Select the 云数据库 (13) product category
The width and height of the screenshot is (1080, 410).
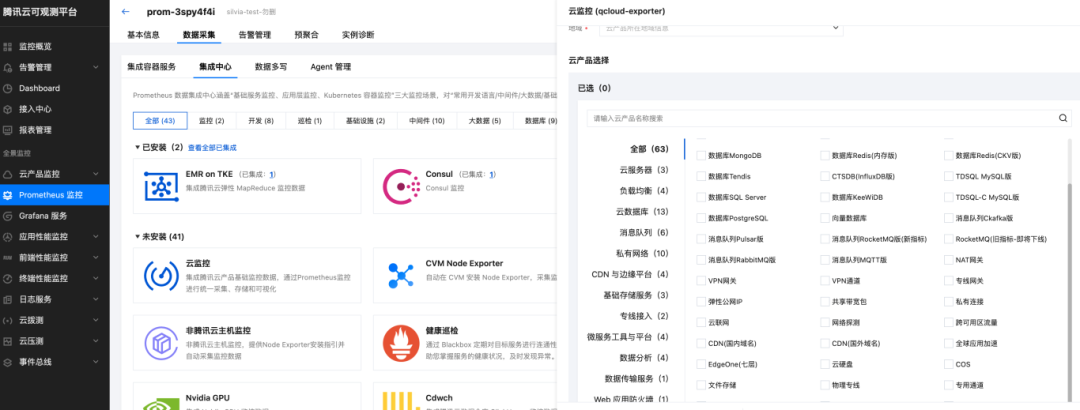click(x=642, y=212)
